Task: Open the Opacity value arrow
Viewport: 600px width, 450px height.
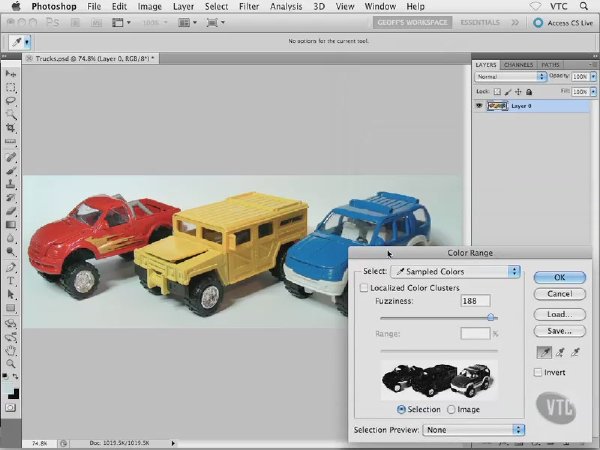Action: click(x=593, y=77)
